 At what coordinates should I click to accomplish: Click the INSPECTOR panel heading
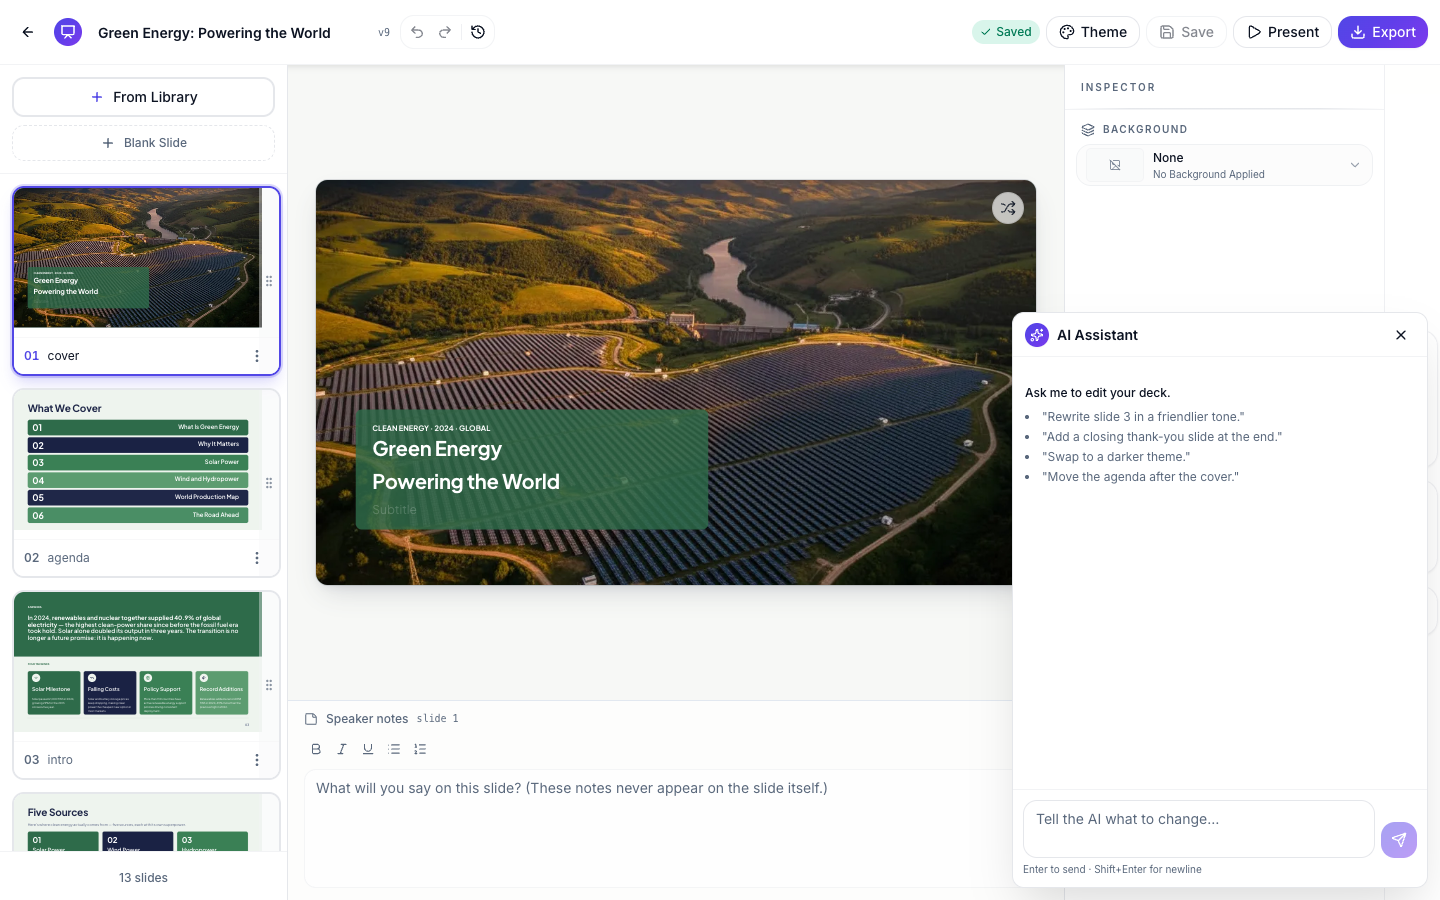click(x=1118, y=88)
